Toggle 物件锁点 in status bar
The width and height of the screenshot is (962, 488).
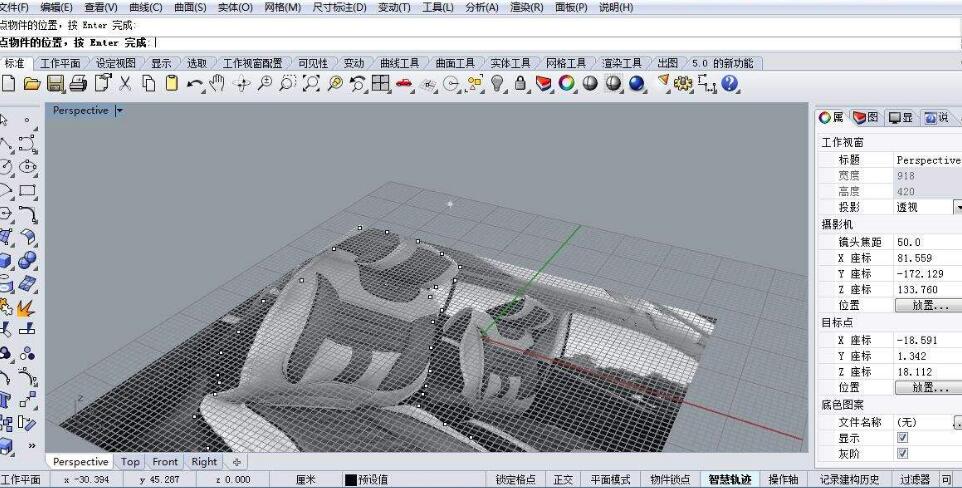(x=669, y=479)
